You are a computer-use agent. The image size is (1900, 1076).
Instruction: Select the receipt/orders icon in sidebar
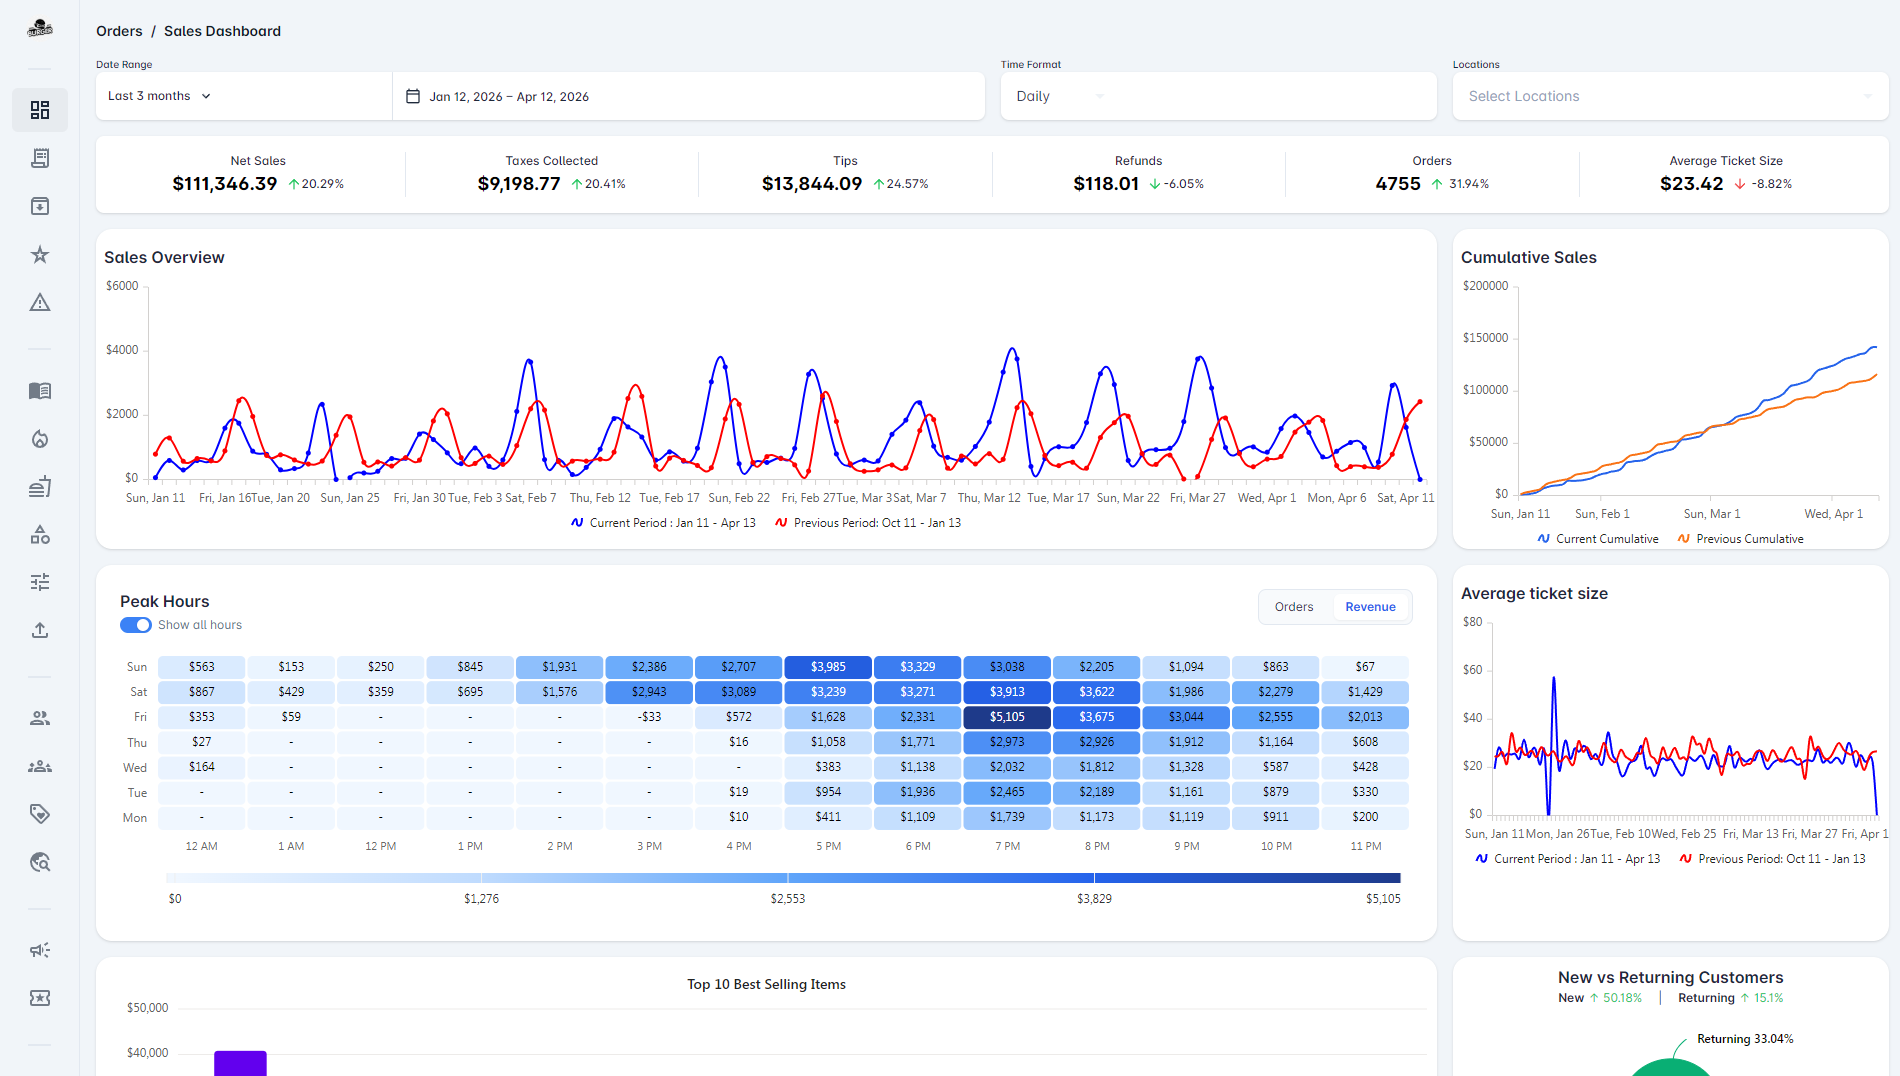(40, 158)
